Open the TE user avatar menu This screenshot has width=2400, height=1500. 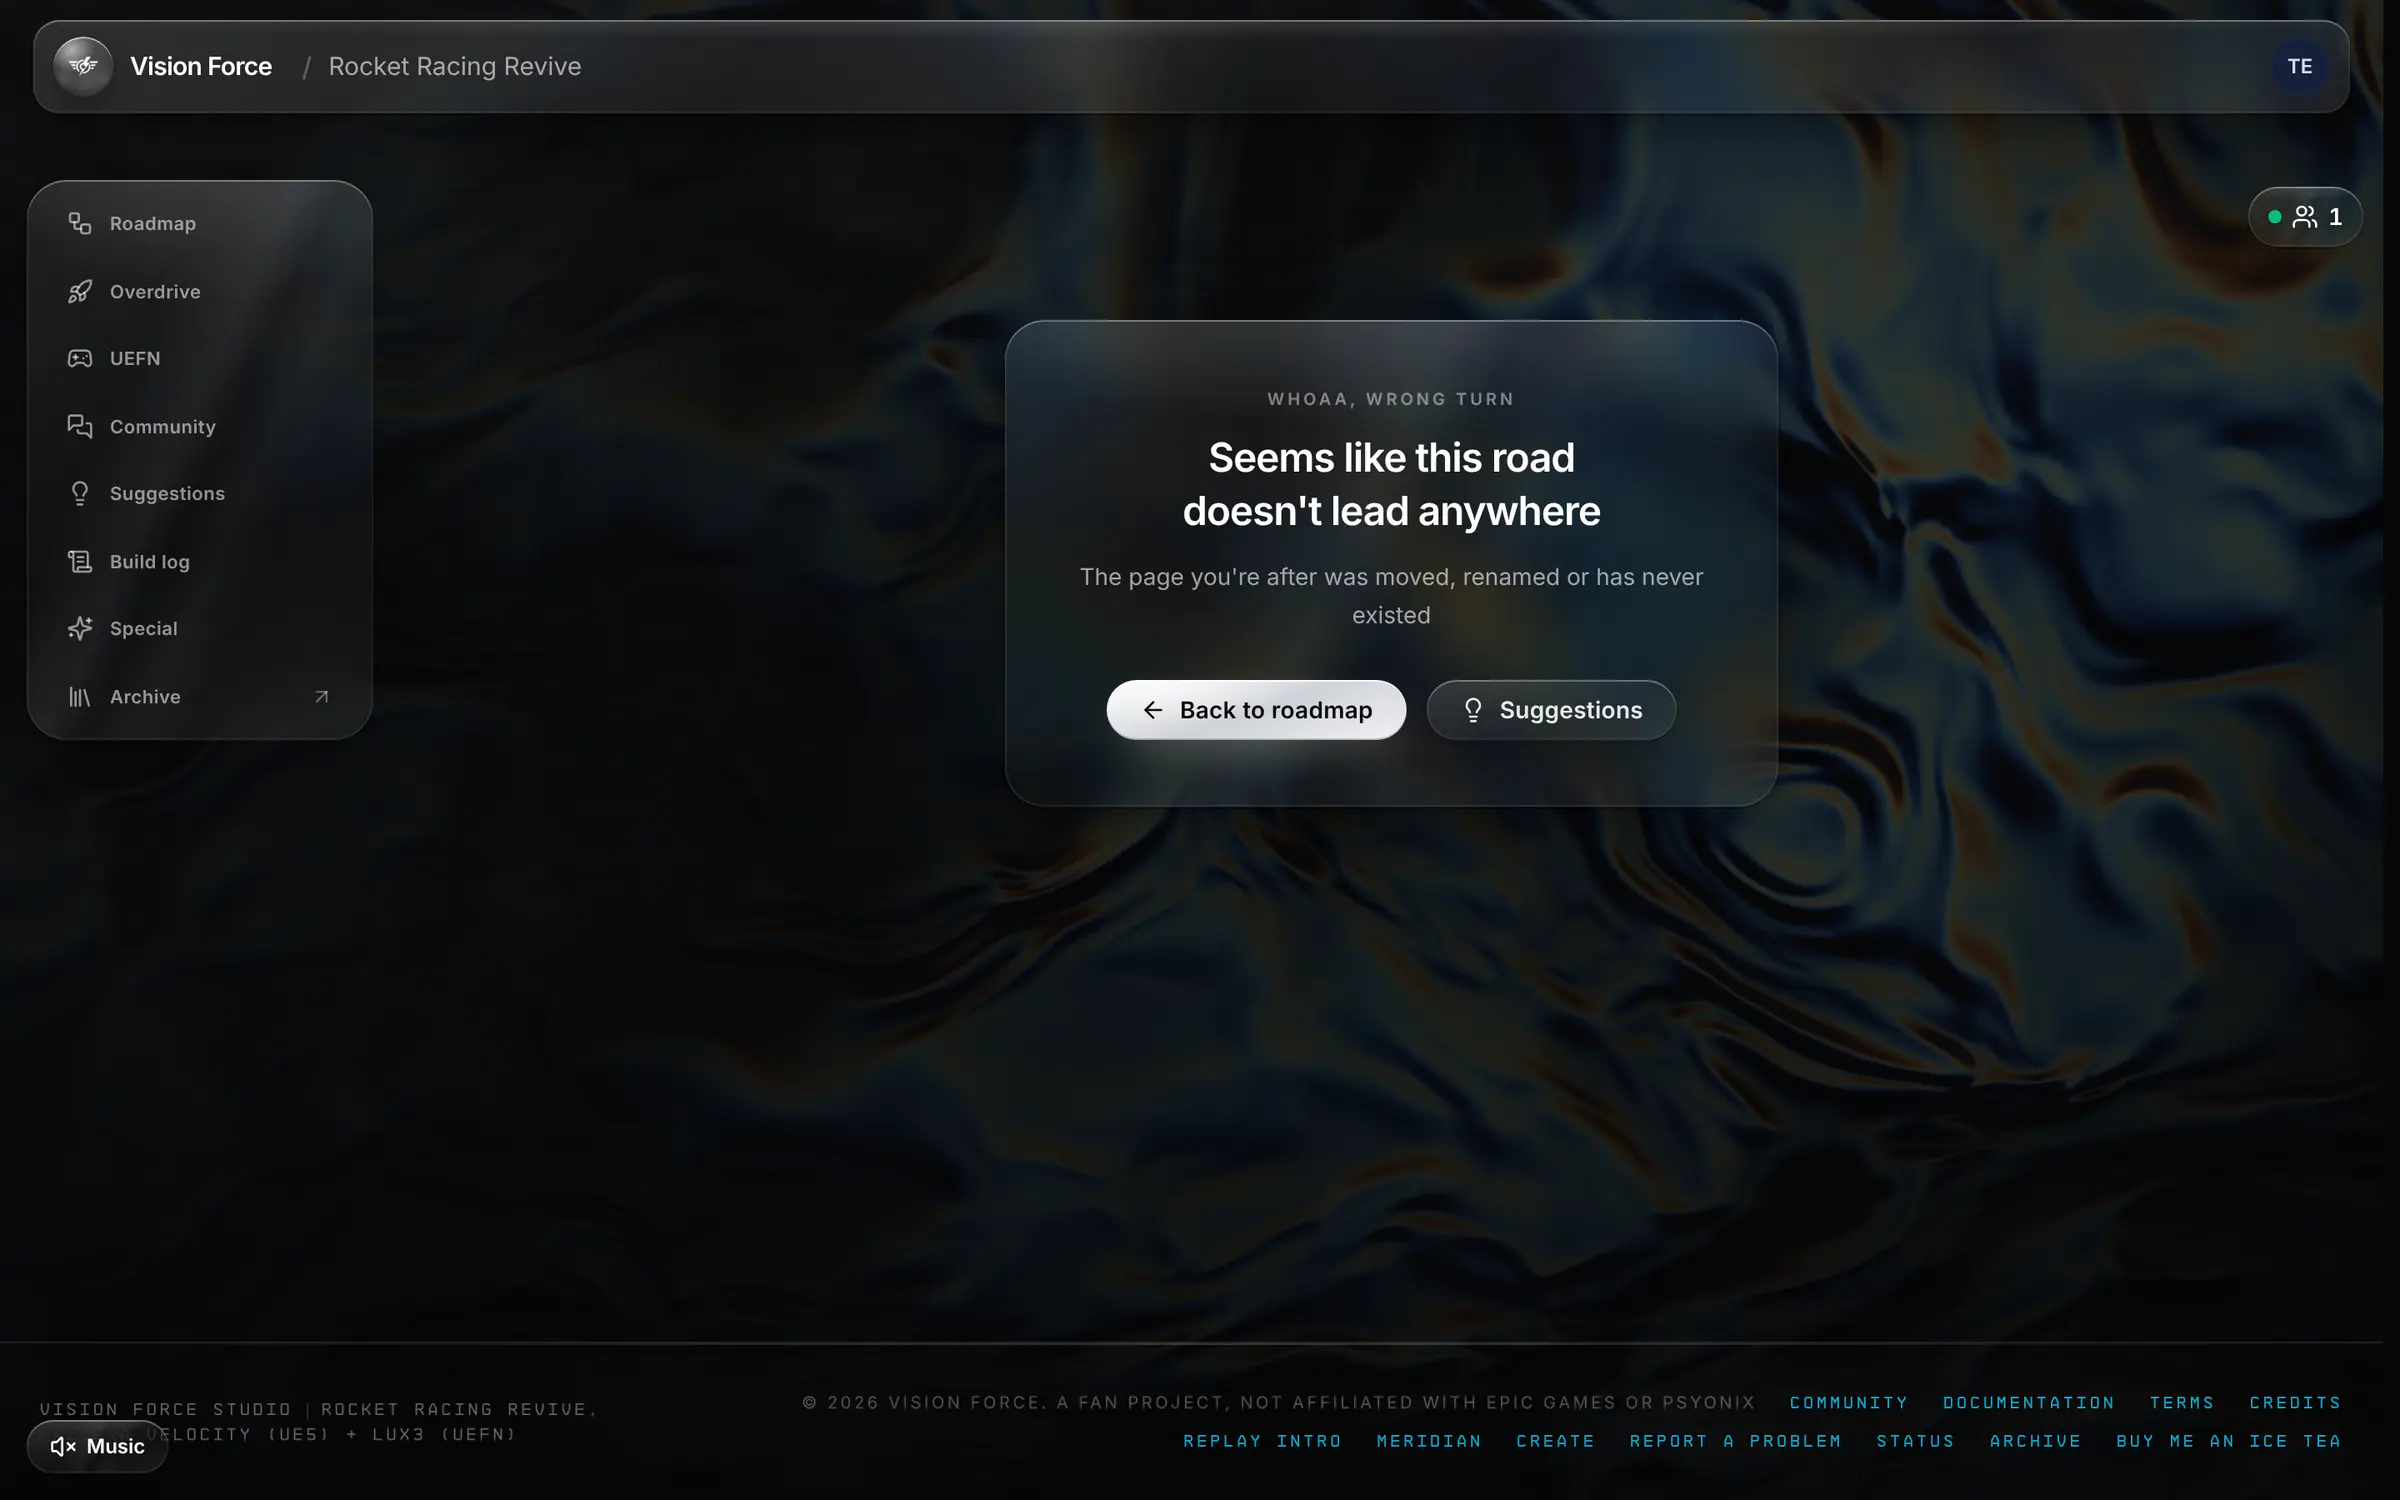(2300, 66)
